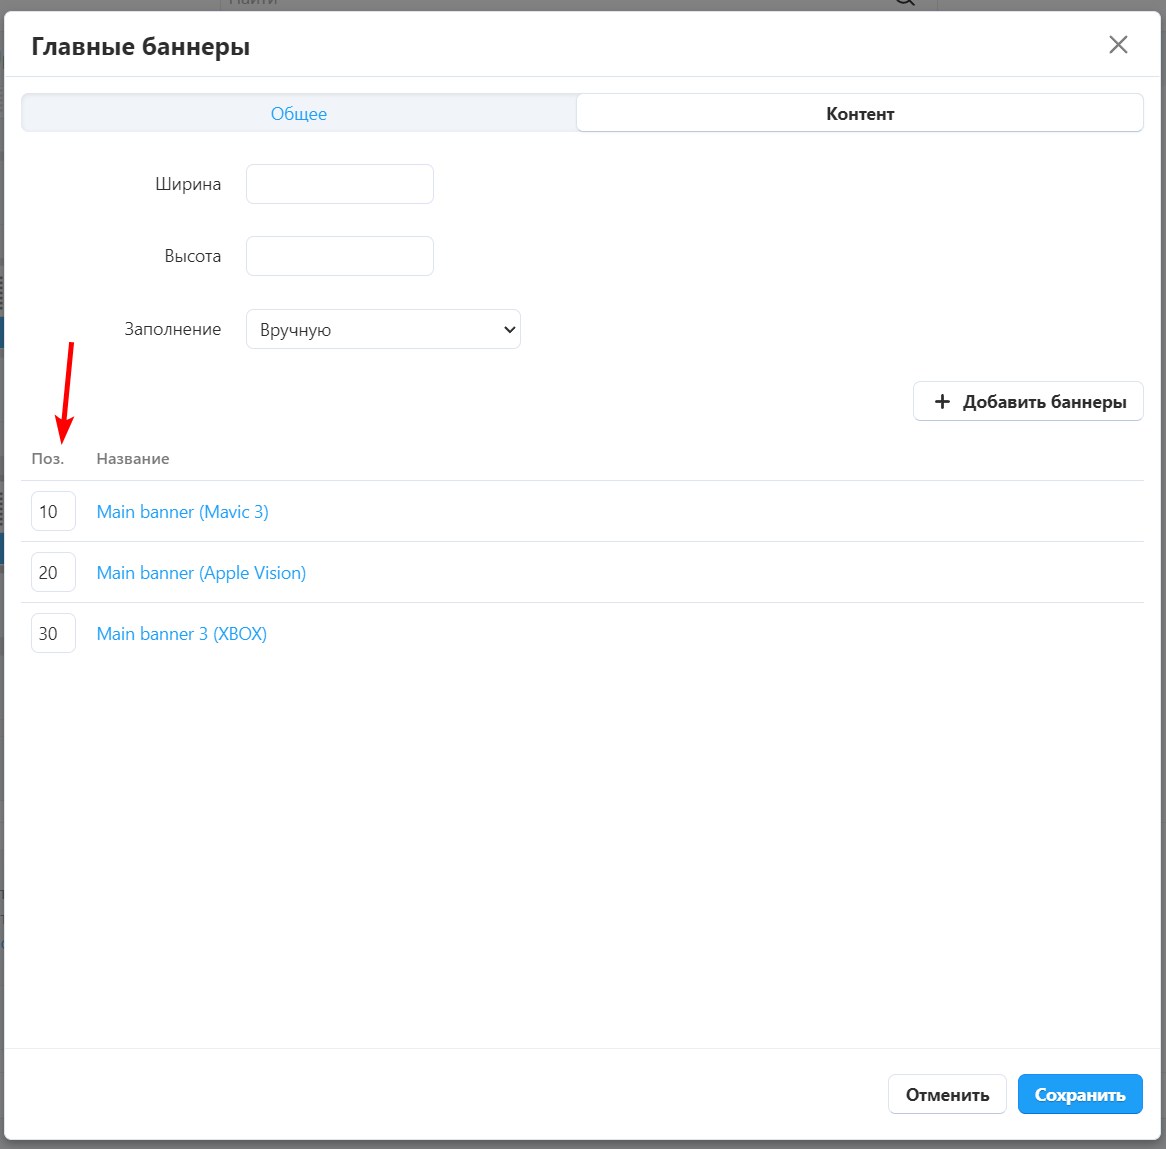Image resolution: width=1166 pixels, height=1149 pixels.
Task: Click position field with value 10
Action: coord(53,512)
